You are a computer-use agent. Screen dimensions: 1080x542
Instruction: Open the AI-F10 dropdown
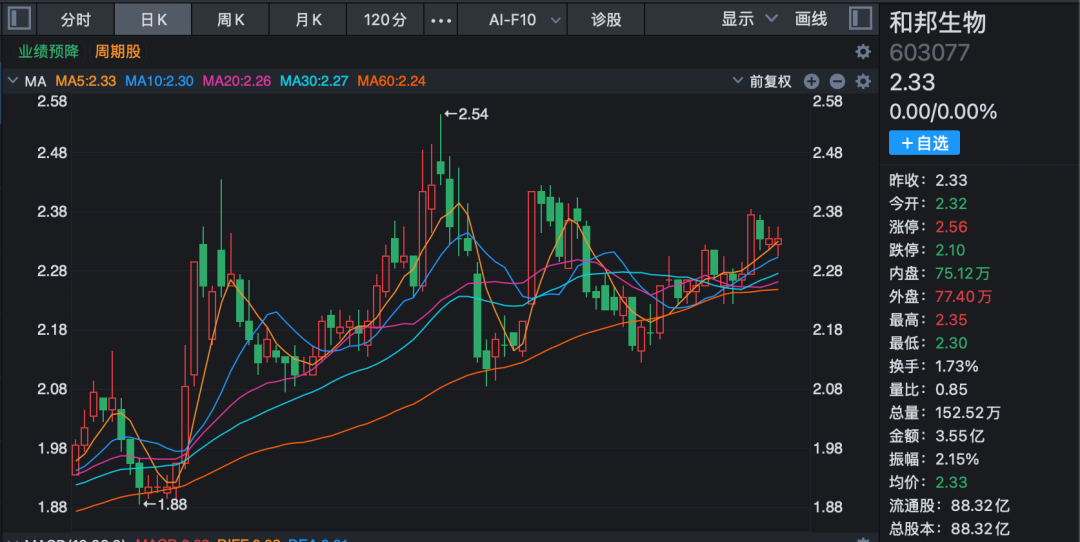tap(526, 19)
